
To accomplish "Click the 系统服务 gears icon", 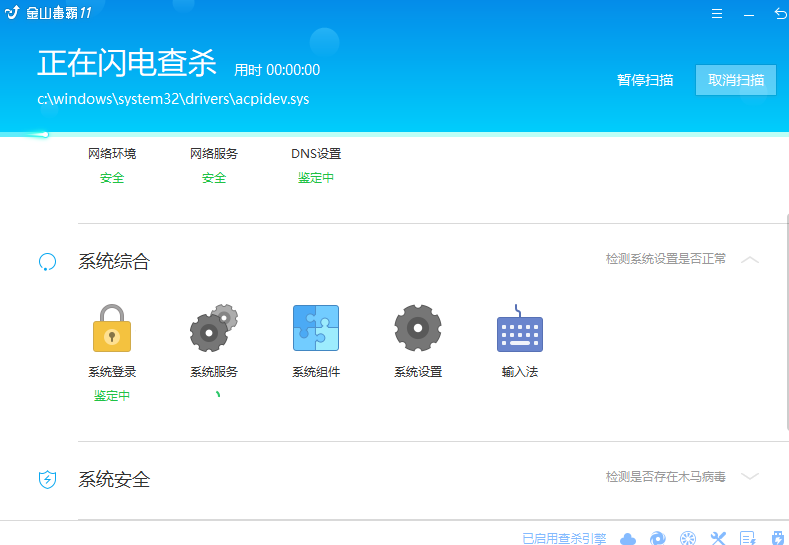I will [x=213, y=329].
